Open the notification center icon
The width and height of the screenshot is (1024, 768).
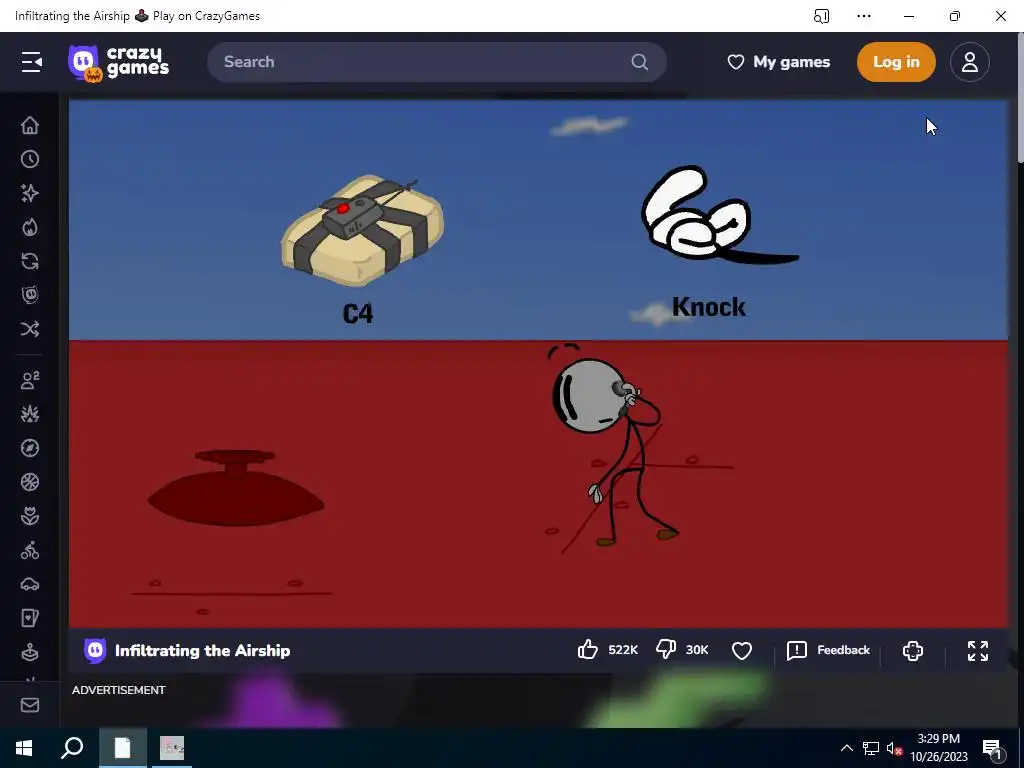pyautogui.click(x=992, y=748)
